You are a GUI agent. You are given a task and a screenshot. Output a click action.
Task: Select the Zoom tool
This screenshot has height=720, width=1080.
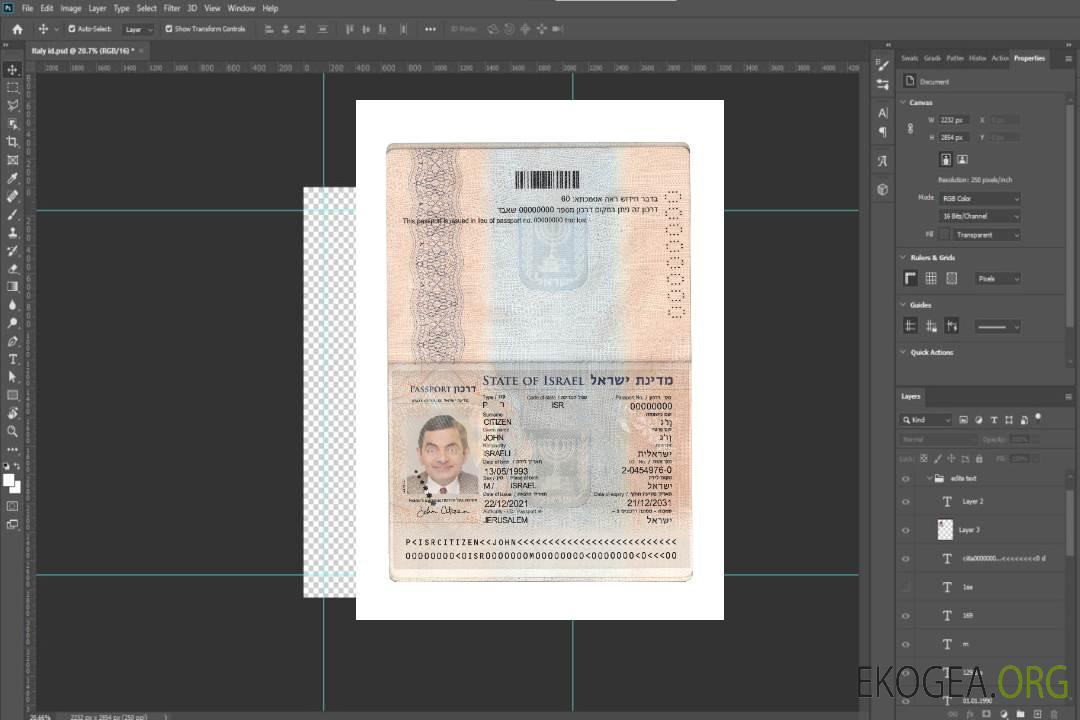click(x=12, y=431)
